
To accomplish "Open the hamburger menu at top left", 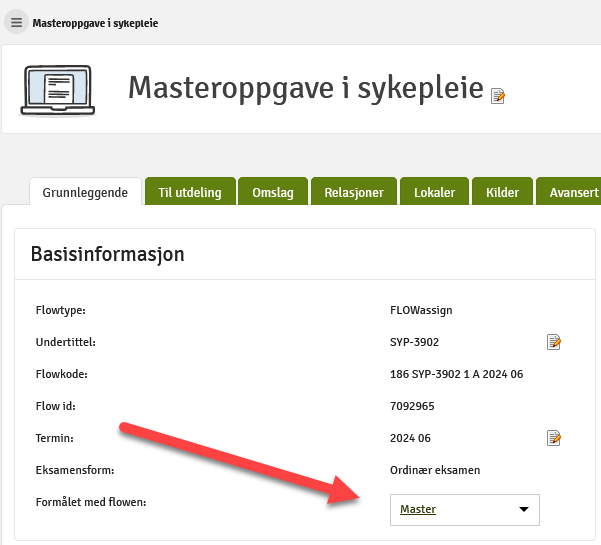I will (16, 22).
